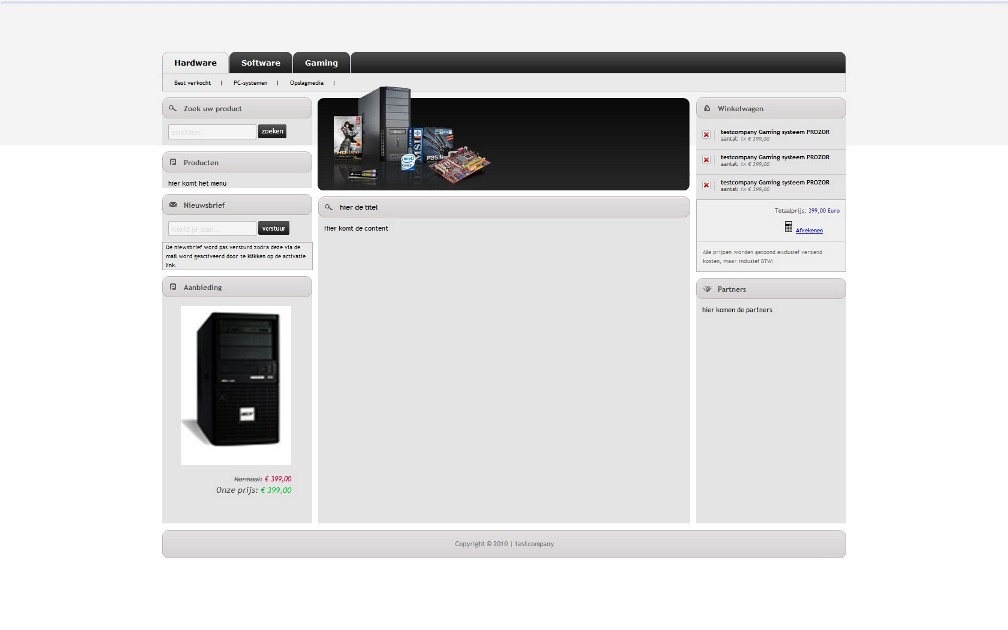Open the Hardware tab
The height and width of the screenshot is (630, 1008).
(195, 63)
